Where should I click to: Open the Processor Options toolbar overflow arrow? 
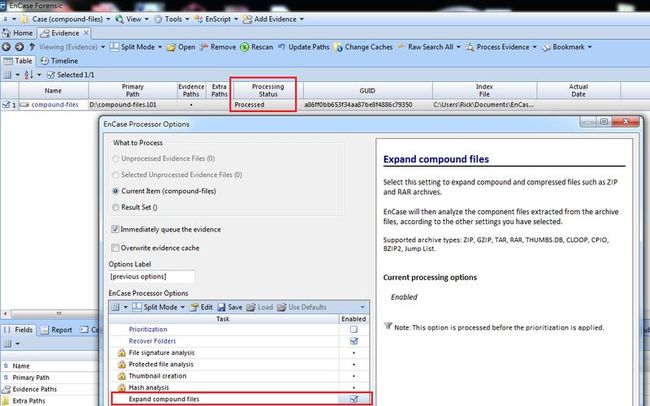(363, 307)
